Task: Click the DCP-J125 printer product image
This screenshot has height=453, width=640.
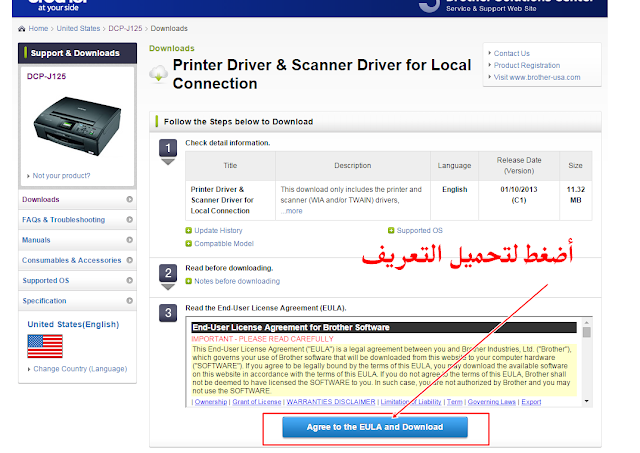Action: pyautogui.click(x=77, y=126)
